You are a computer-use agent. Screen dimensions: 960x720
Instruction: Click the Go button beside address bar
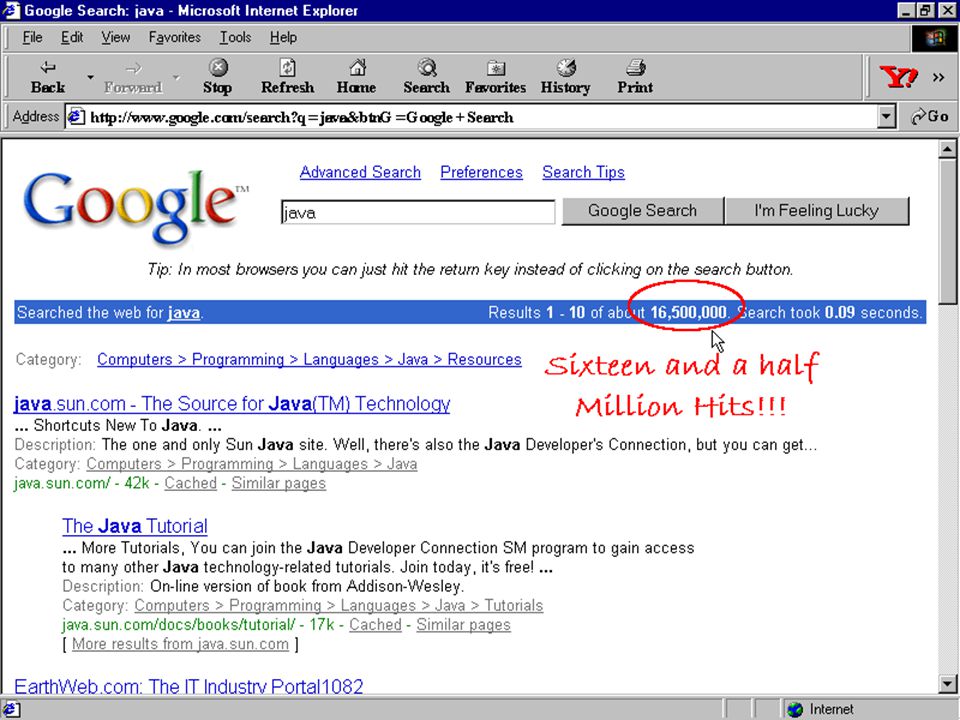click(x=930, y=116)
